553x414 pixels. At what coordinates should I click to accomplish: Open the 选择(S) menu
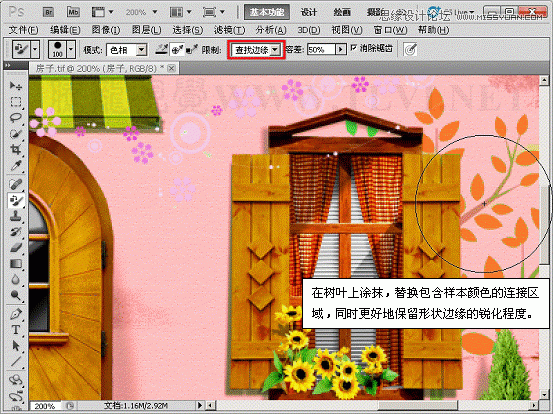coord(188,30)
